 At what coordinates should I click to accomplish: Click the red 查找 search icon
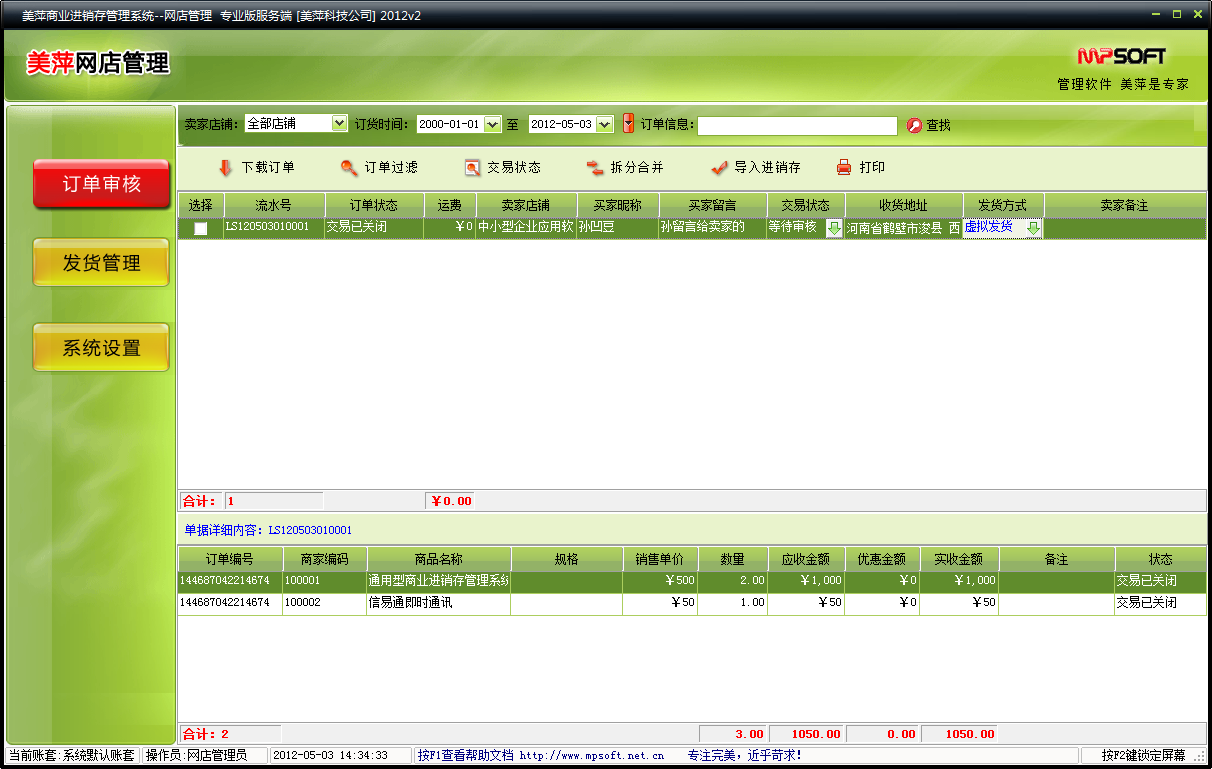click(x=914, y=126)
